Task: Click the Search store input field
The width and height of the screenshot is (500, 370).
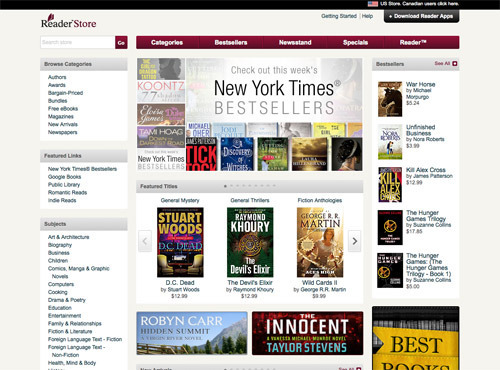Action: click(x=78, y=42)
